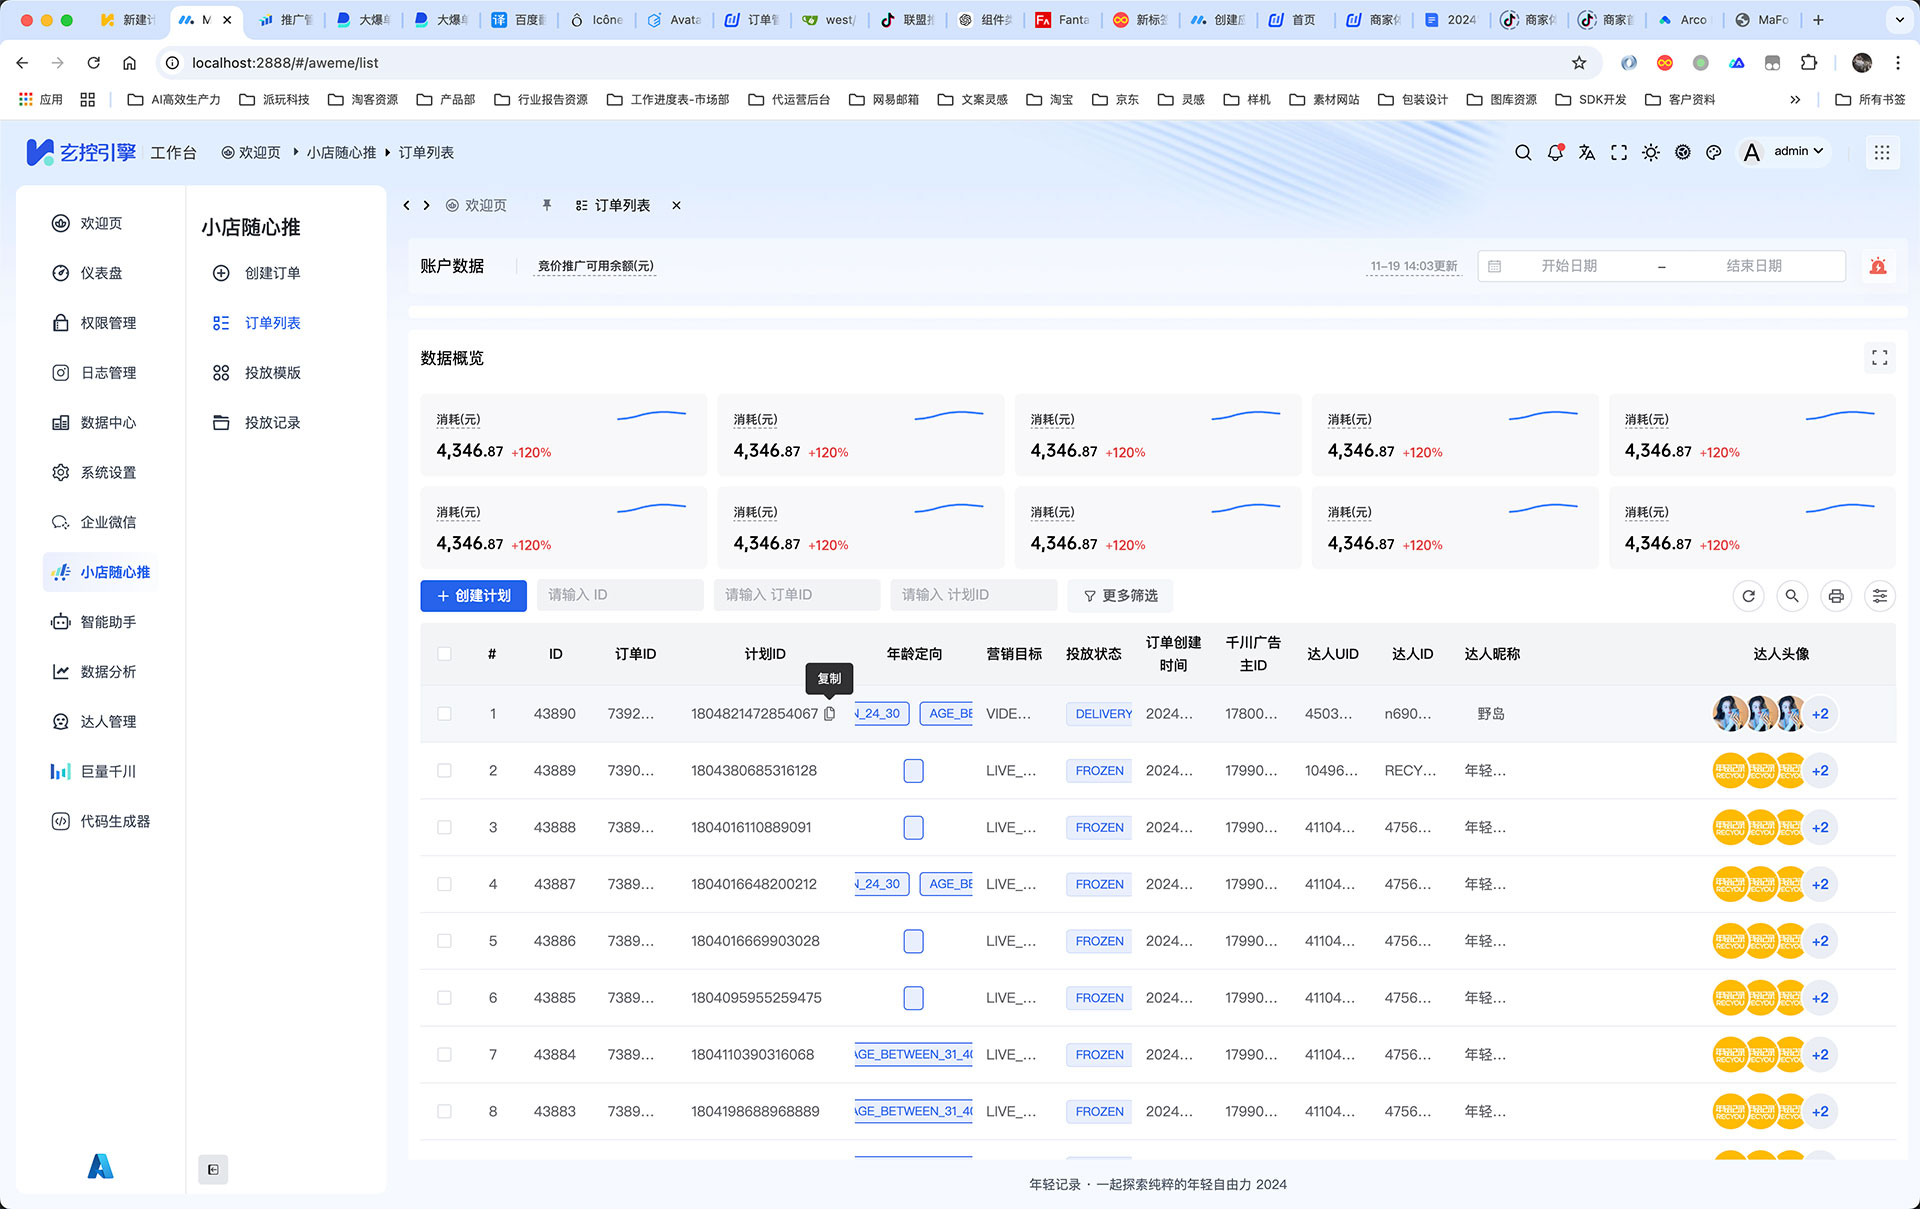Screen dimensions: 1920x1209
Task: Close the 订单列表 tab
Action: coord(676,205)
